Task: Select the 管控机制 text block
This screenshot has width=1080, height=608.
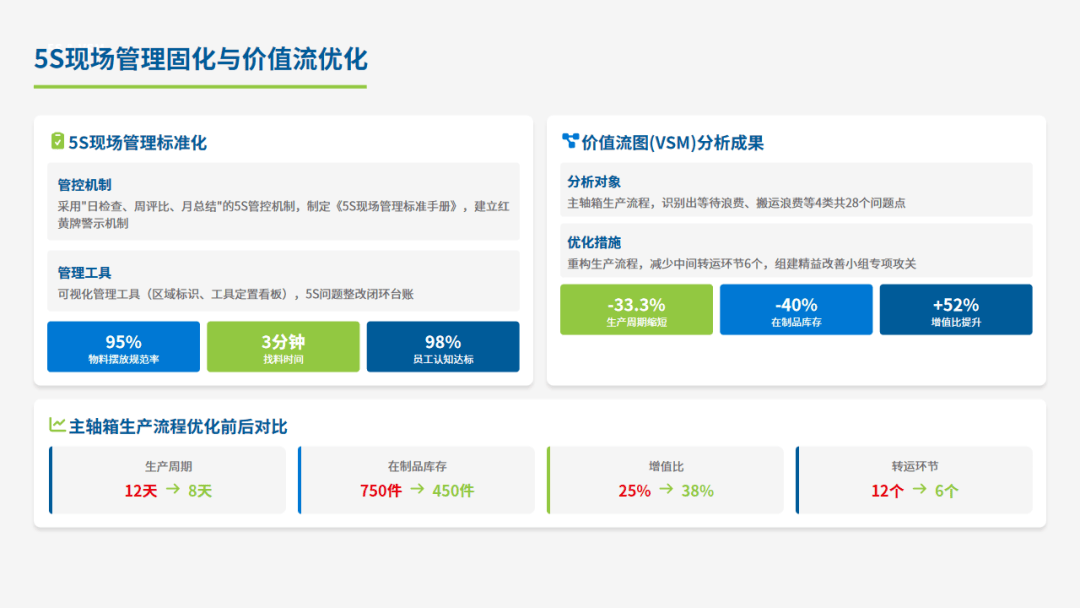Action: [283, 202]
